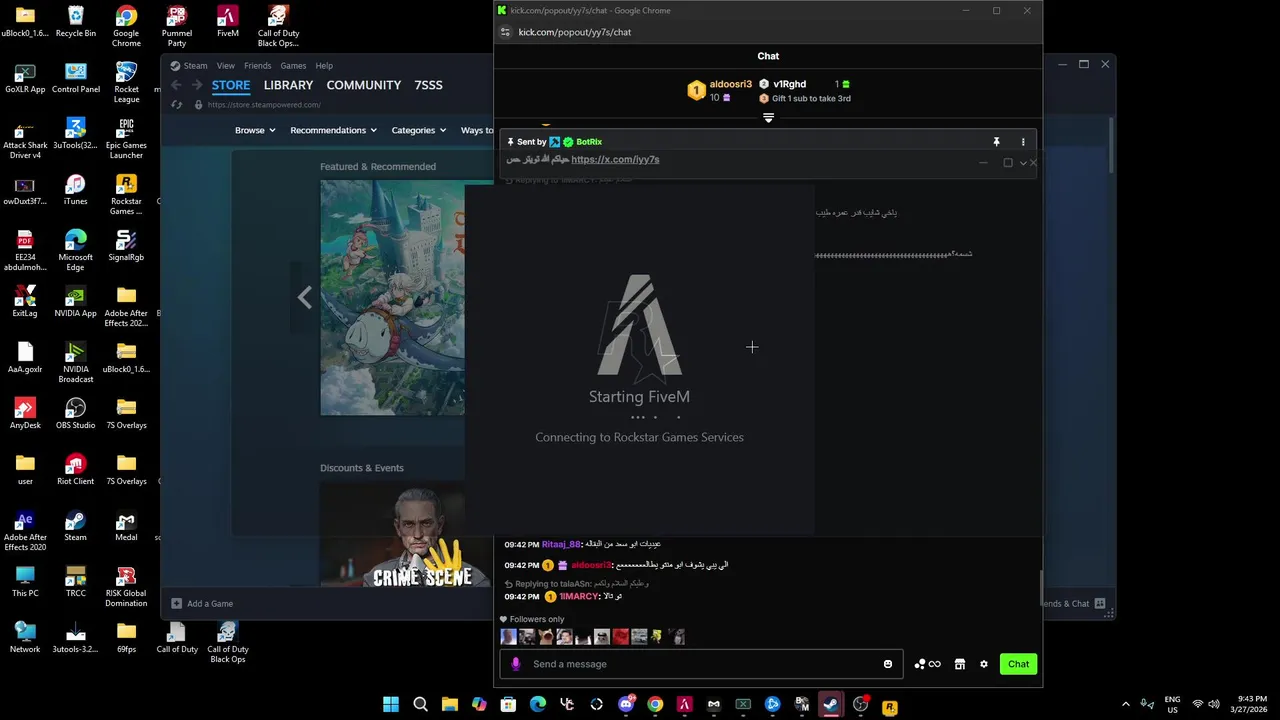The image size is (1280, 720).
Task: Open the 7SSS profile tab in Steam
Action: click(x=428, y=85)
